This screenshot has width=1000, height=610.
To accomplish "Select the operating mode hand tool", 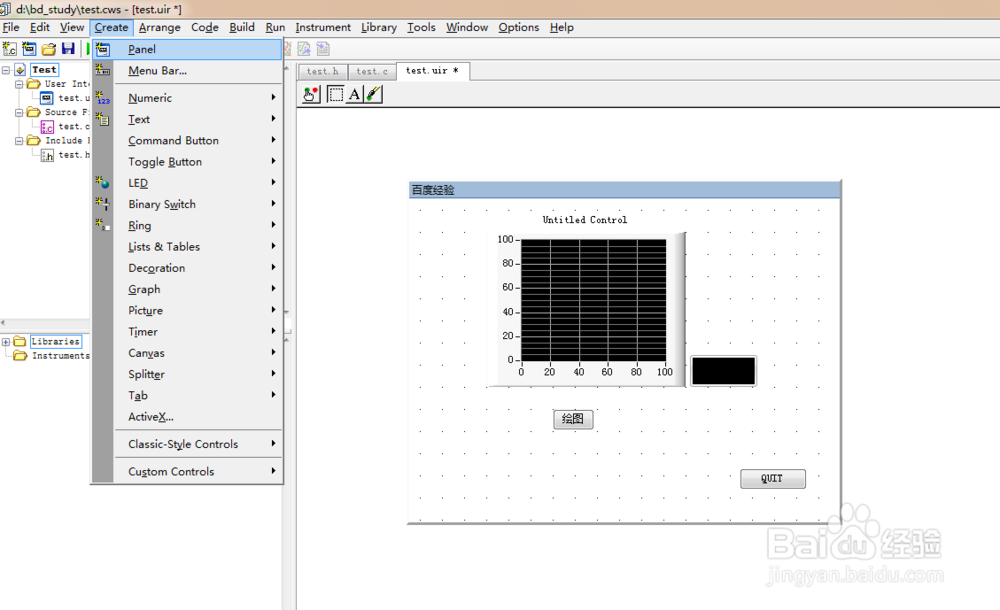I will (x=311, y=94).
